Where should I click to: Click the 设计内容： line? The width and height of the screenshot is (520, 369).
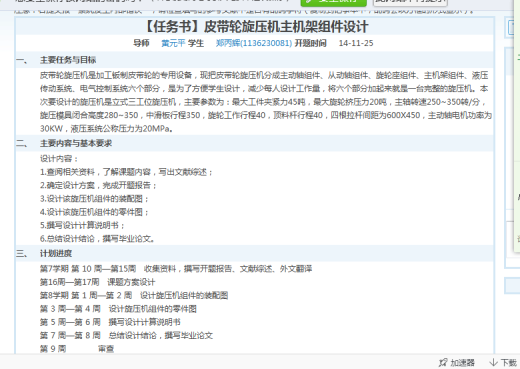[x=59, y=159]
